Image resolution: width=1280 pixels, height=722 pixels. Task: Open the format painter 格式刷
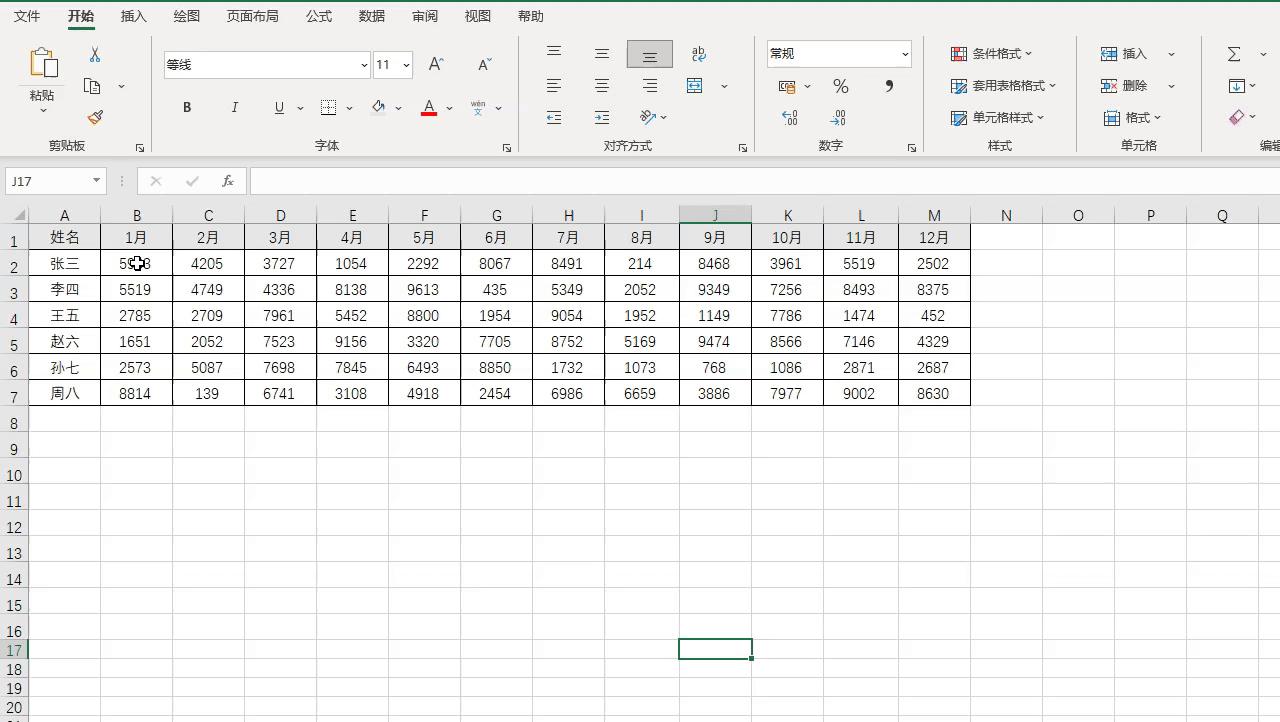94,117
